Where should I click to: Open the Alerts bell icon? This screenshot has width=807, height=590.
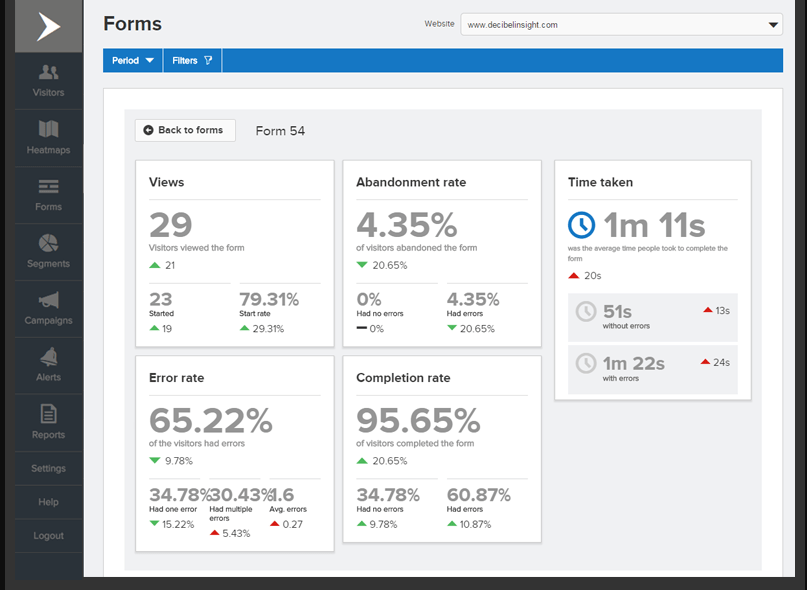pyautogui.click(x=48, y=357)
